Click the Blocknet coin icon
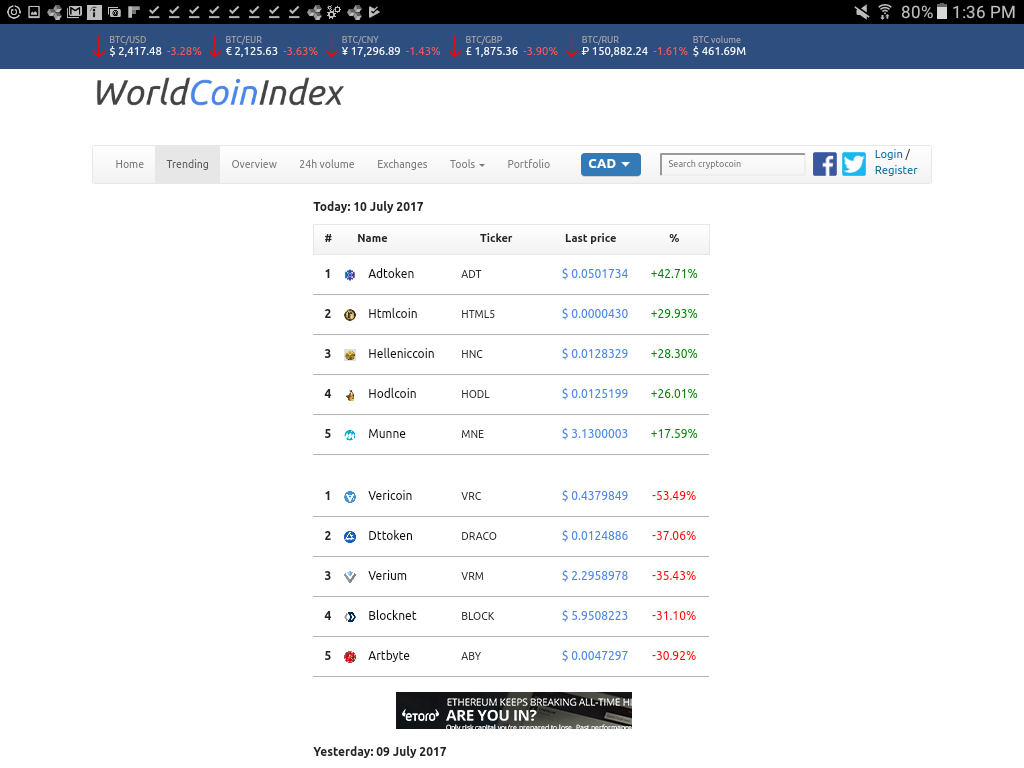The height and width of the screenshot is (768, 1024). point(350,616)
